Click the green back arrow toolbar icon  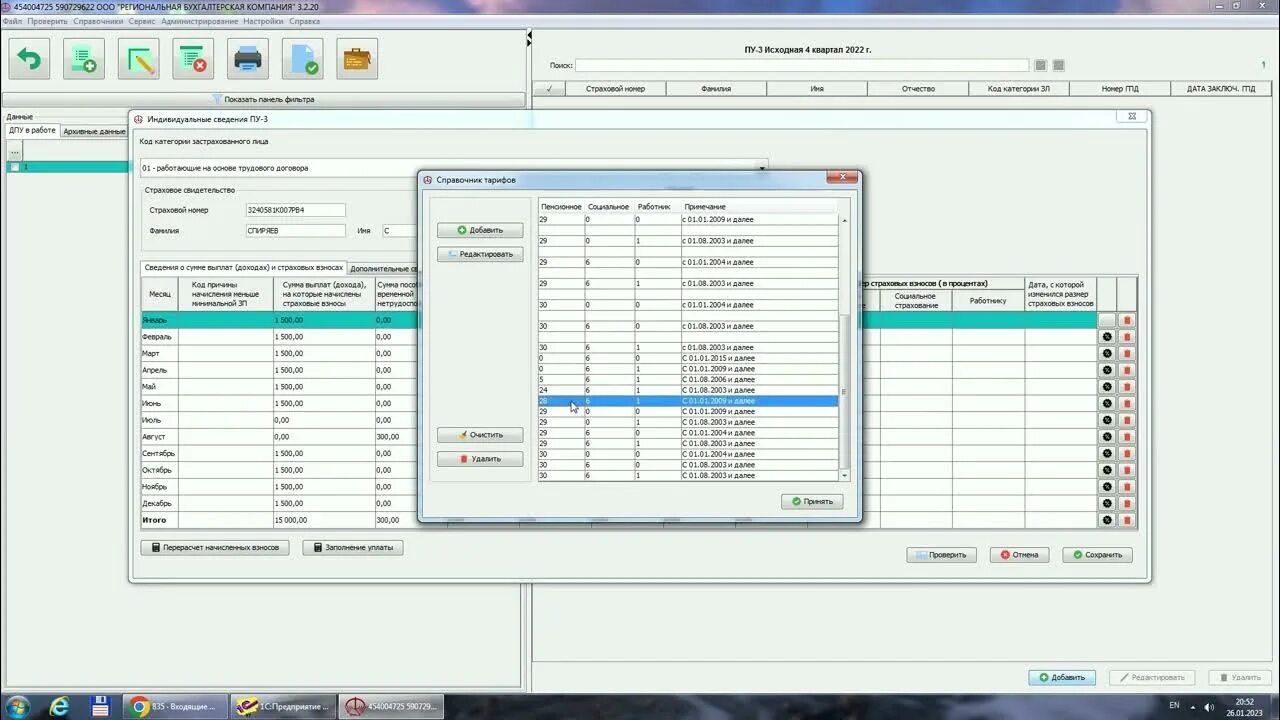click(30, 59)
